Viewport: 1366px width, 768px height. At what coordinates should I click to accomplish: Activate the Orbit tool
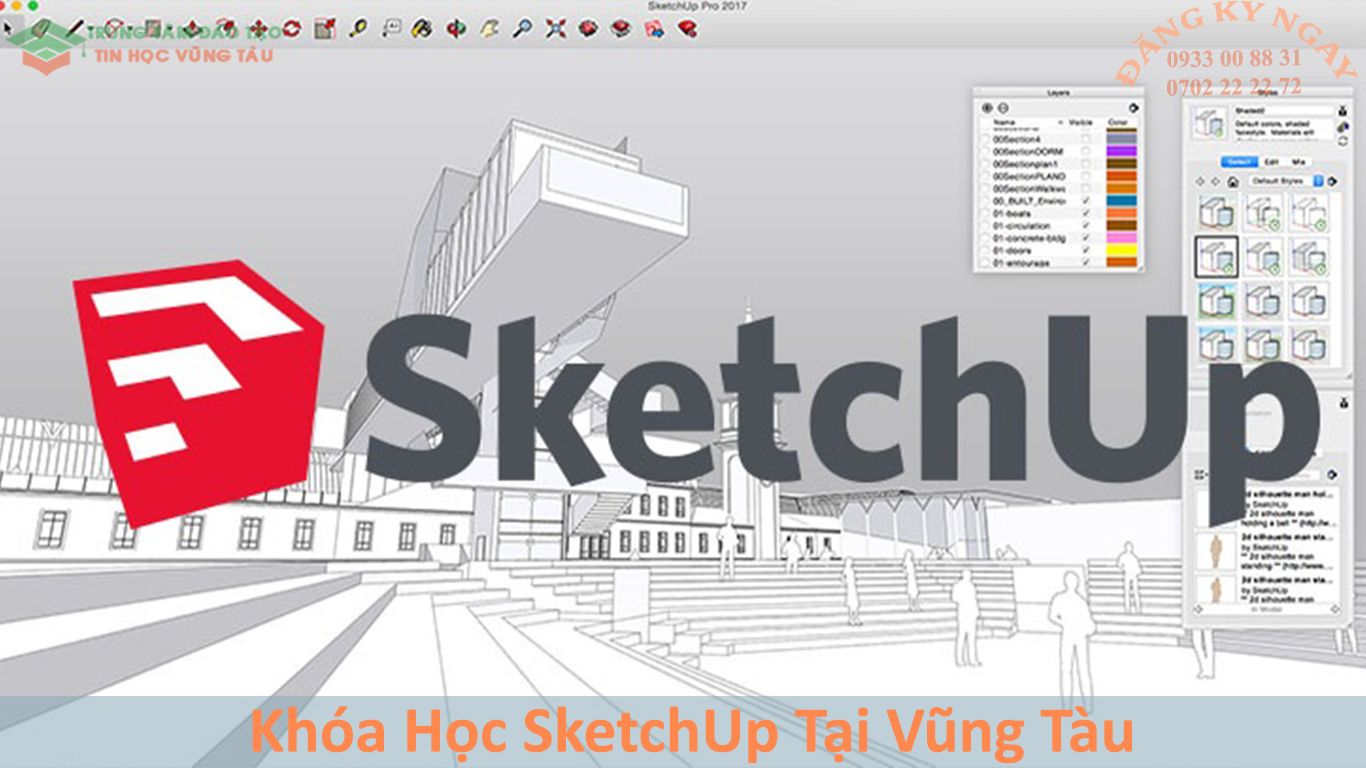pos(456,28)
